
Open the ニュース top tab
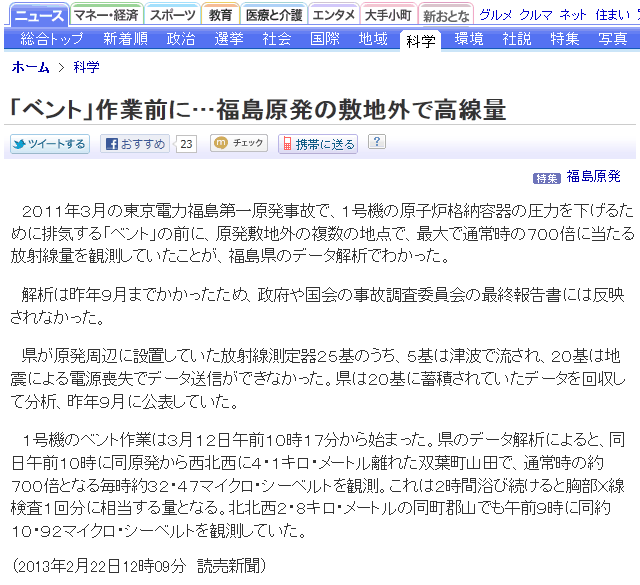click(41, 15)
